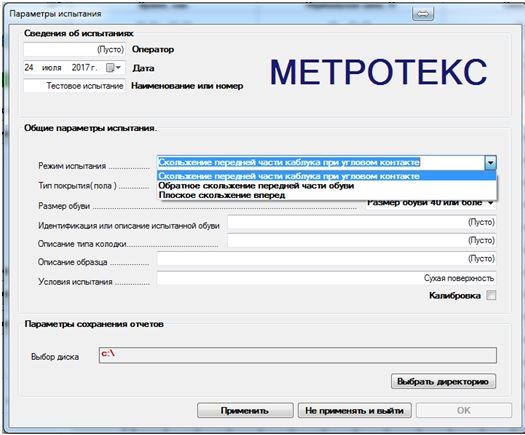This screenshot has height=435, width=525.
Task: Click the Описание типа колодки field
Action: 362,240
